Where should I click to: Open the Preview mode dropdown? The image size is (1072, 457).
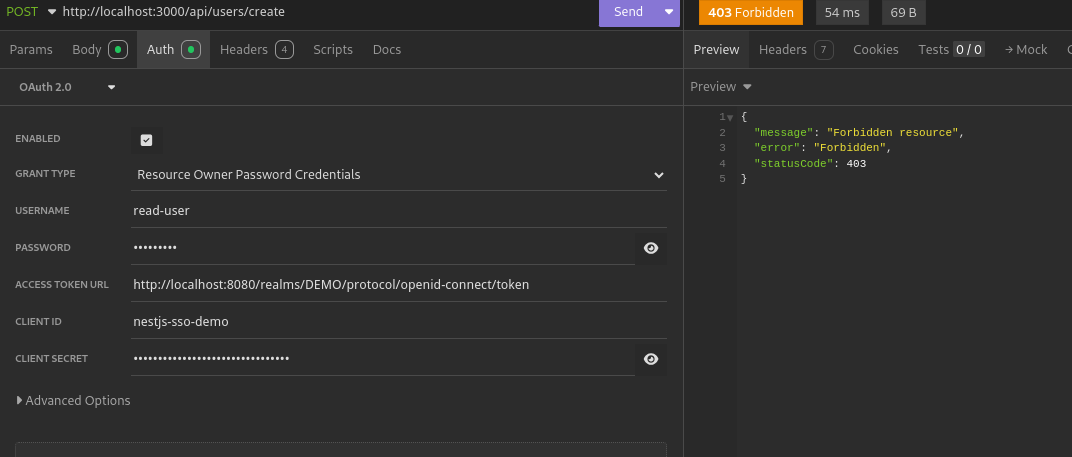coord(721,87)
